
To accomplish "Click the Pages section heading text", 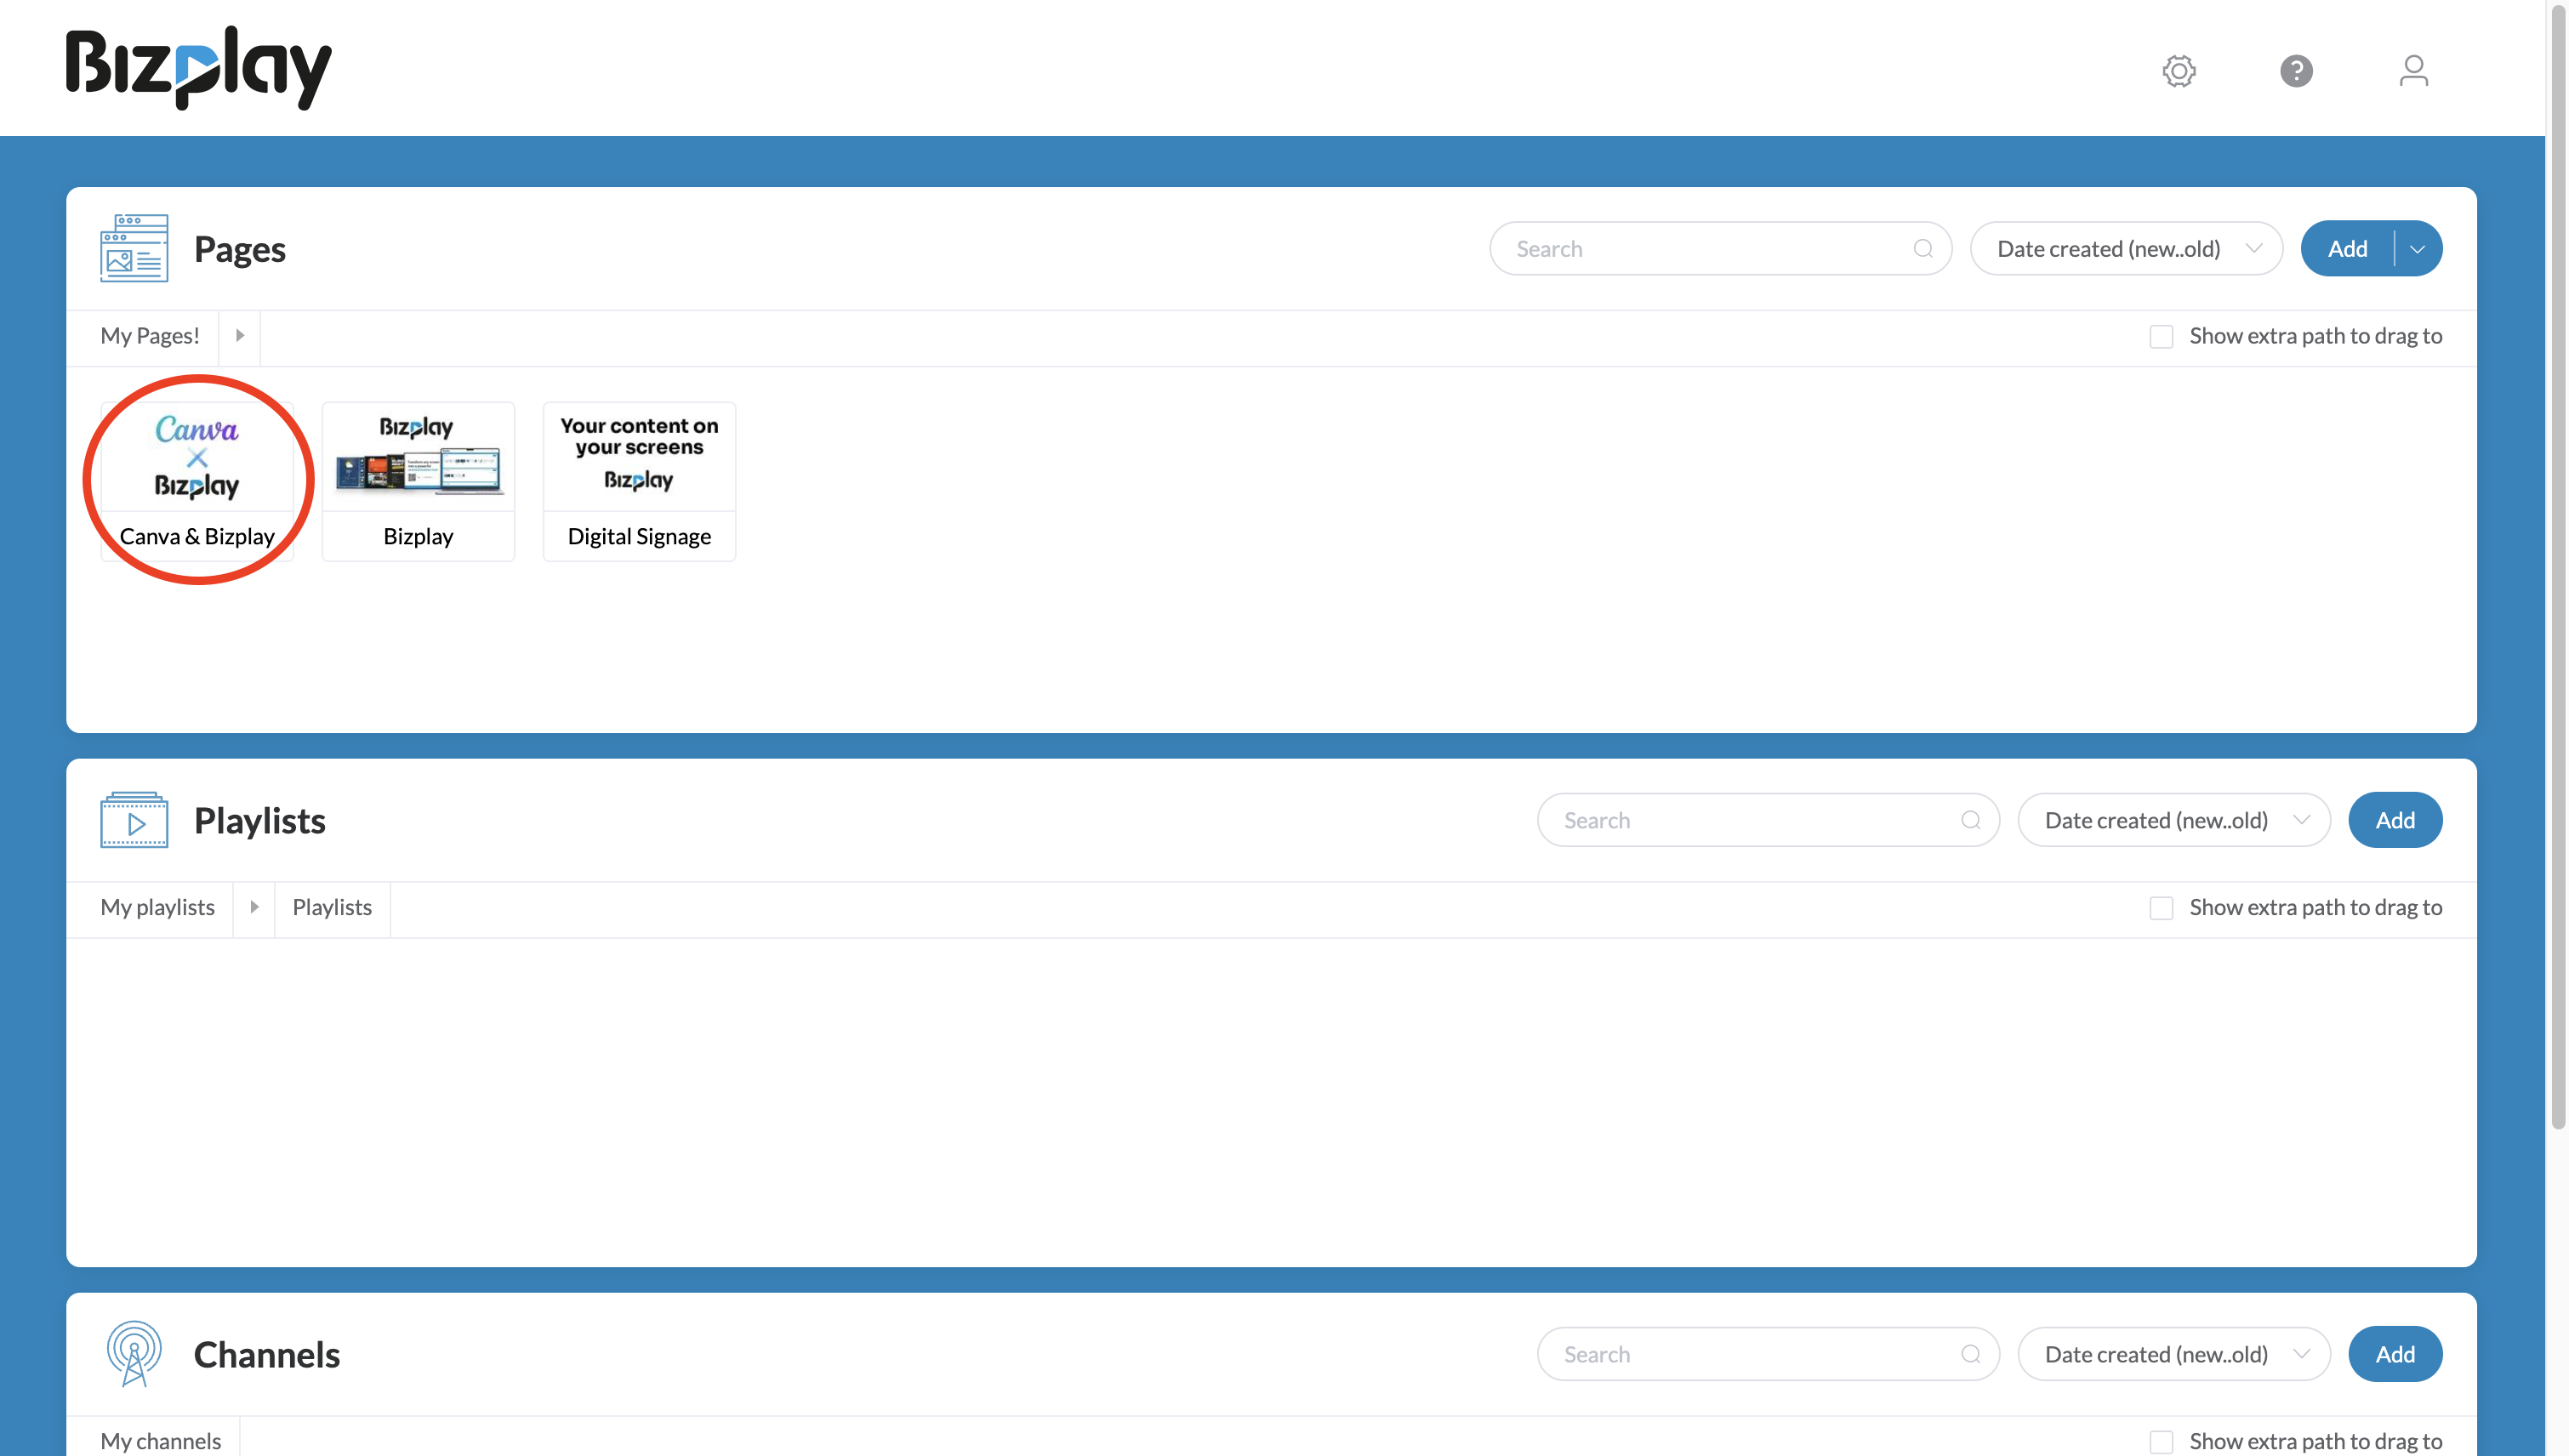I will (x=240, y=249).
